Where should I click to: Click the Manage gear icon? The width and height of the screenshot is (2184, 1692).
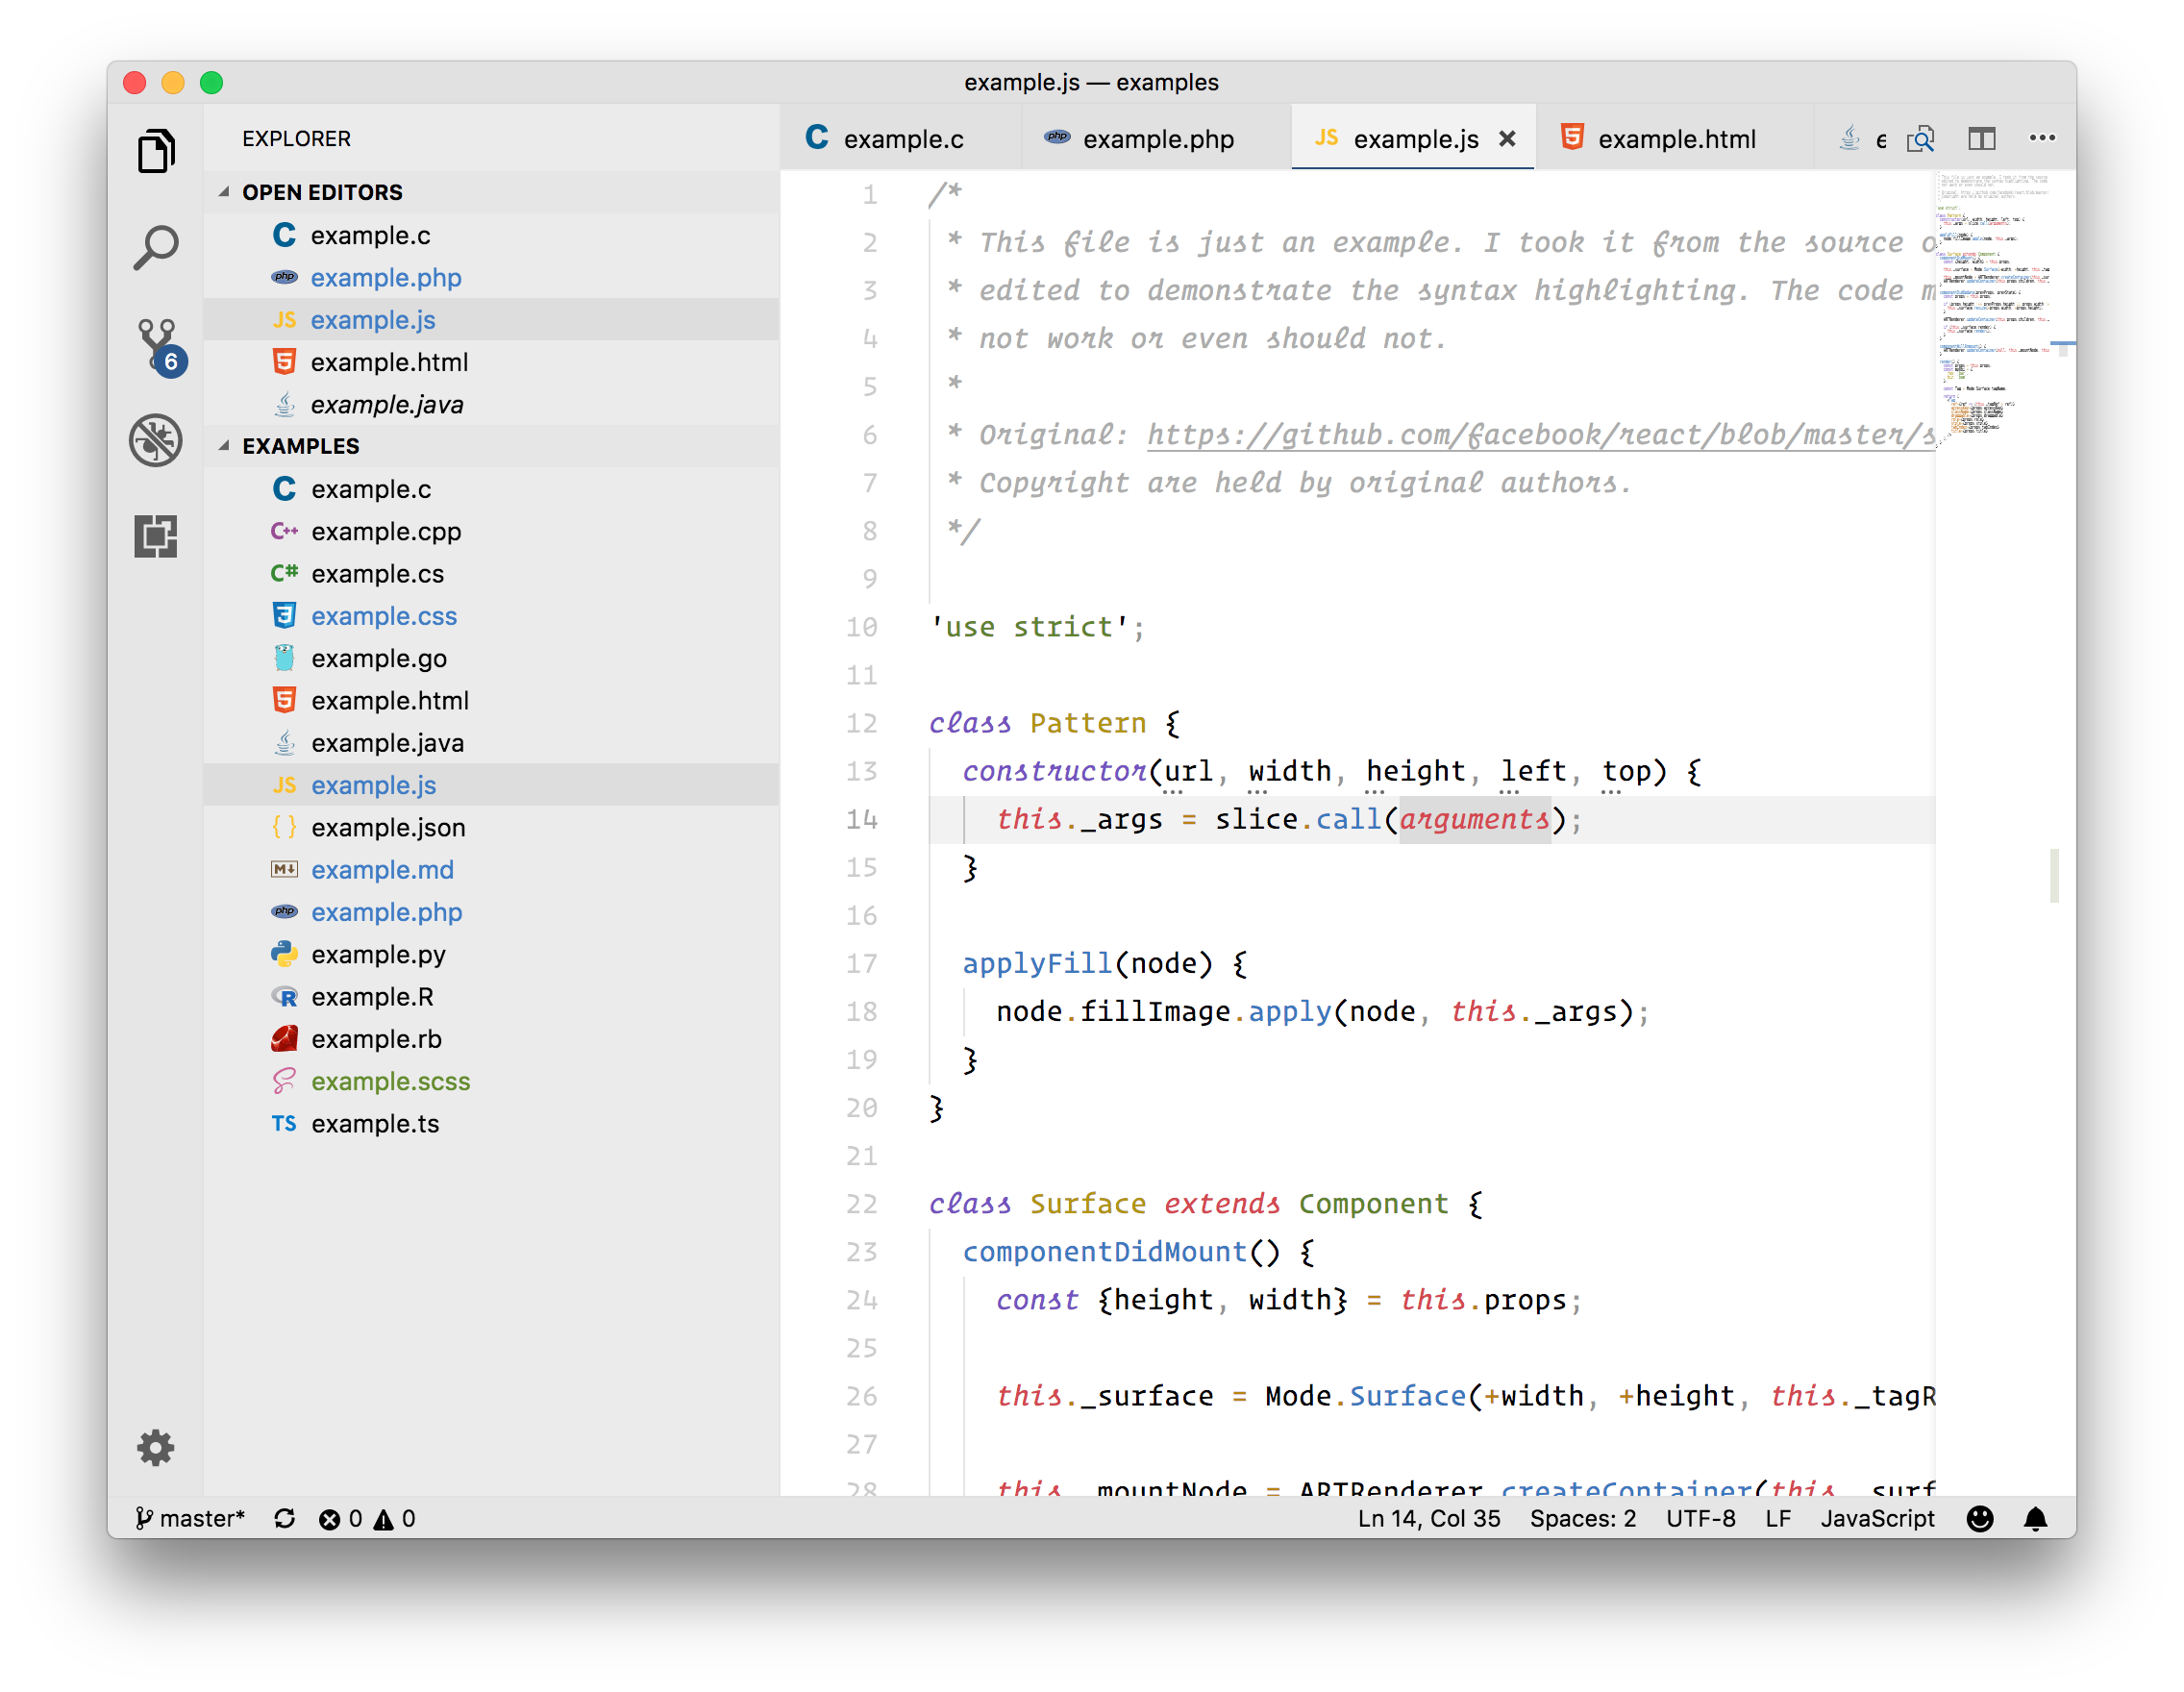(x=156, y=1447)
